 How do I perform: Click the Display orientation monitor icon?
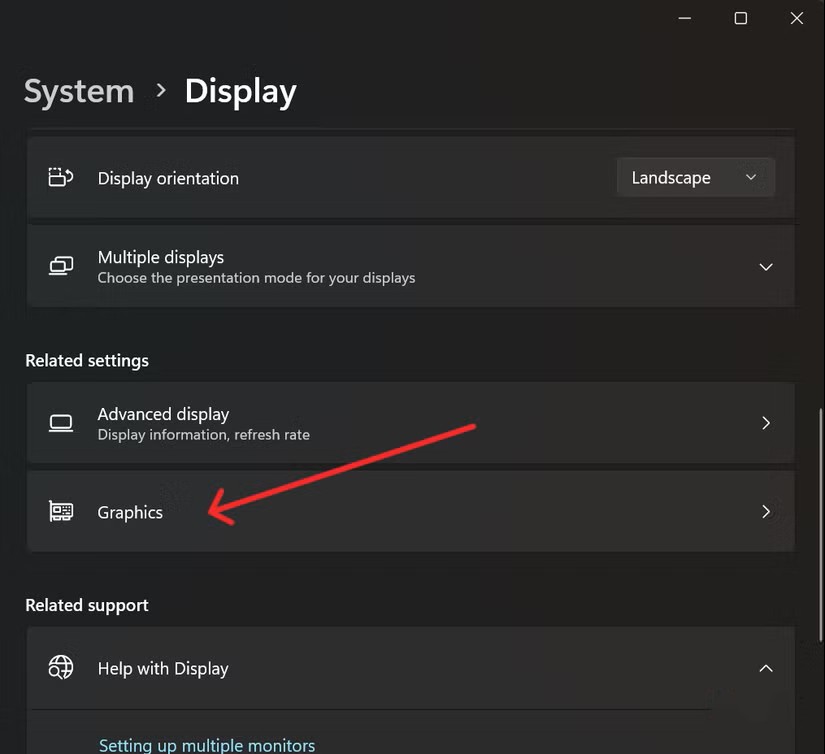pos(61,176)
